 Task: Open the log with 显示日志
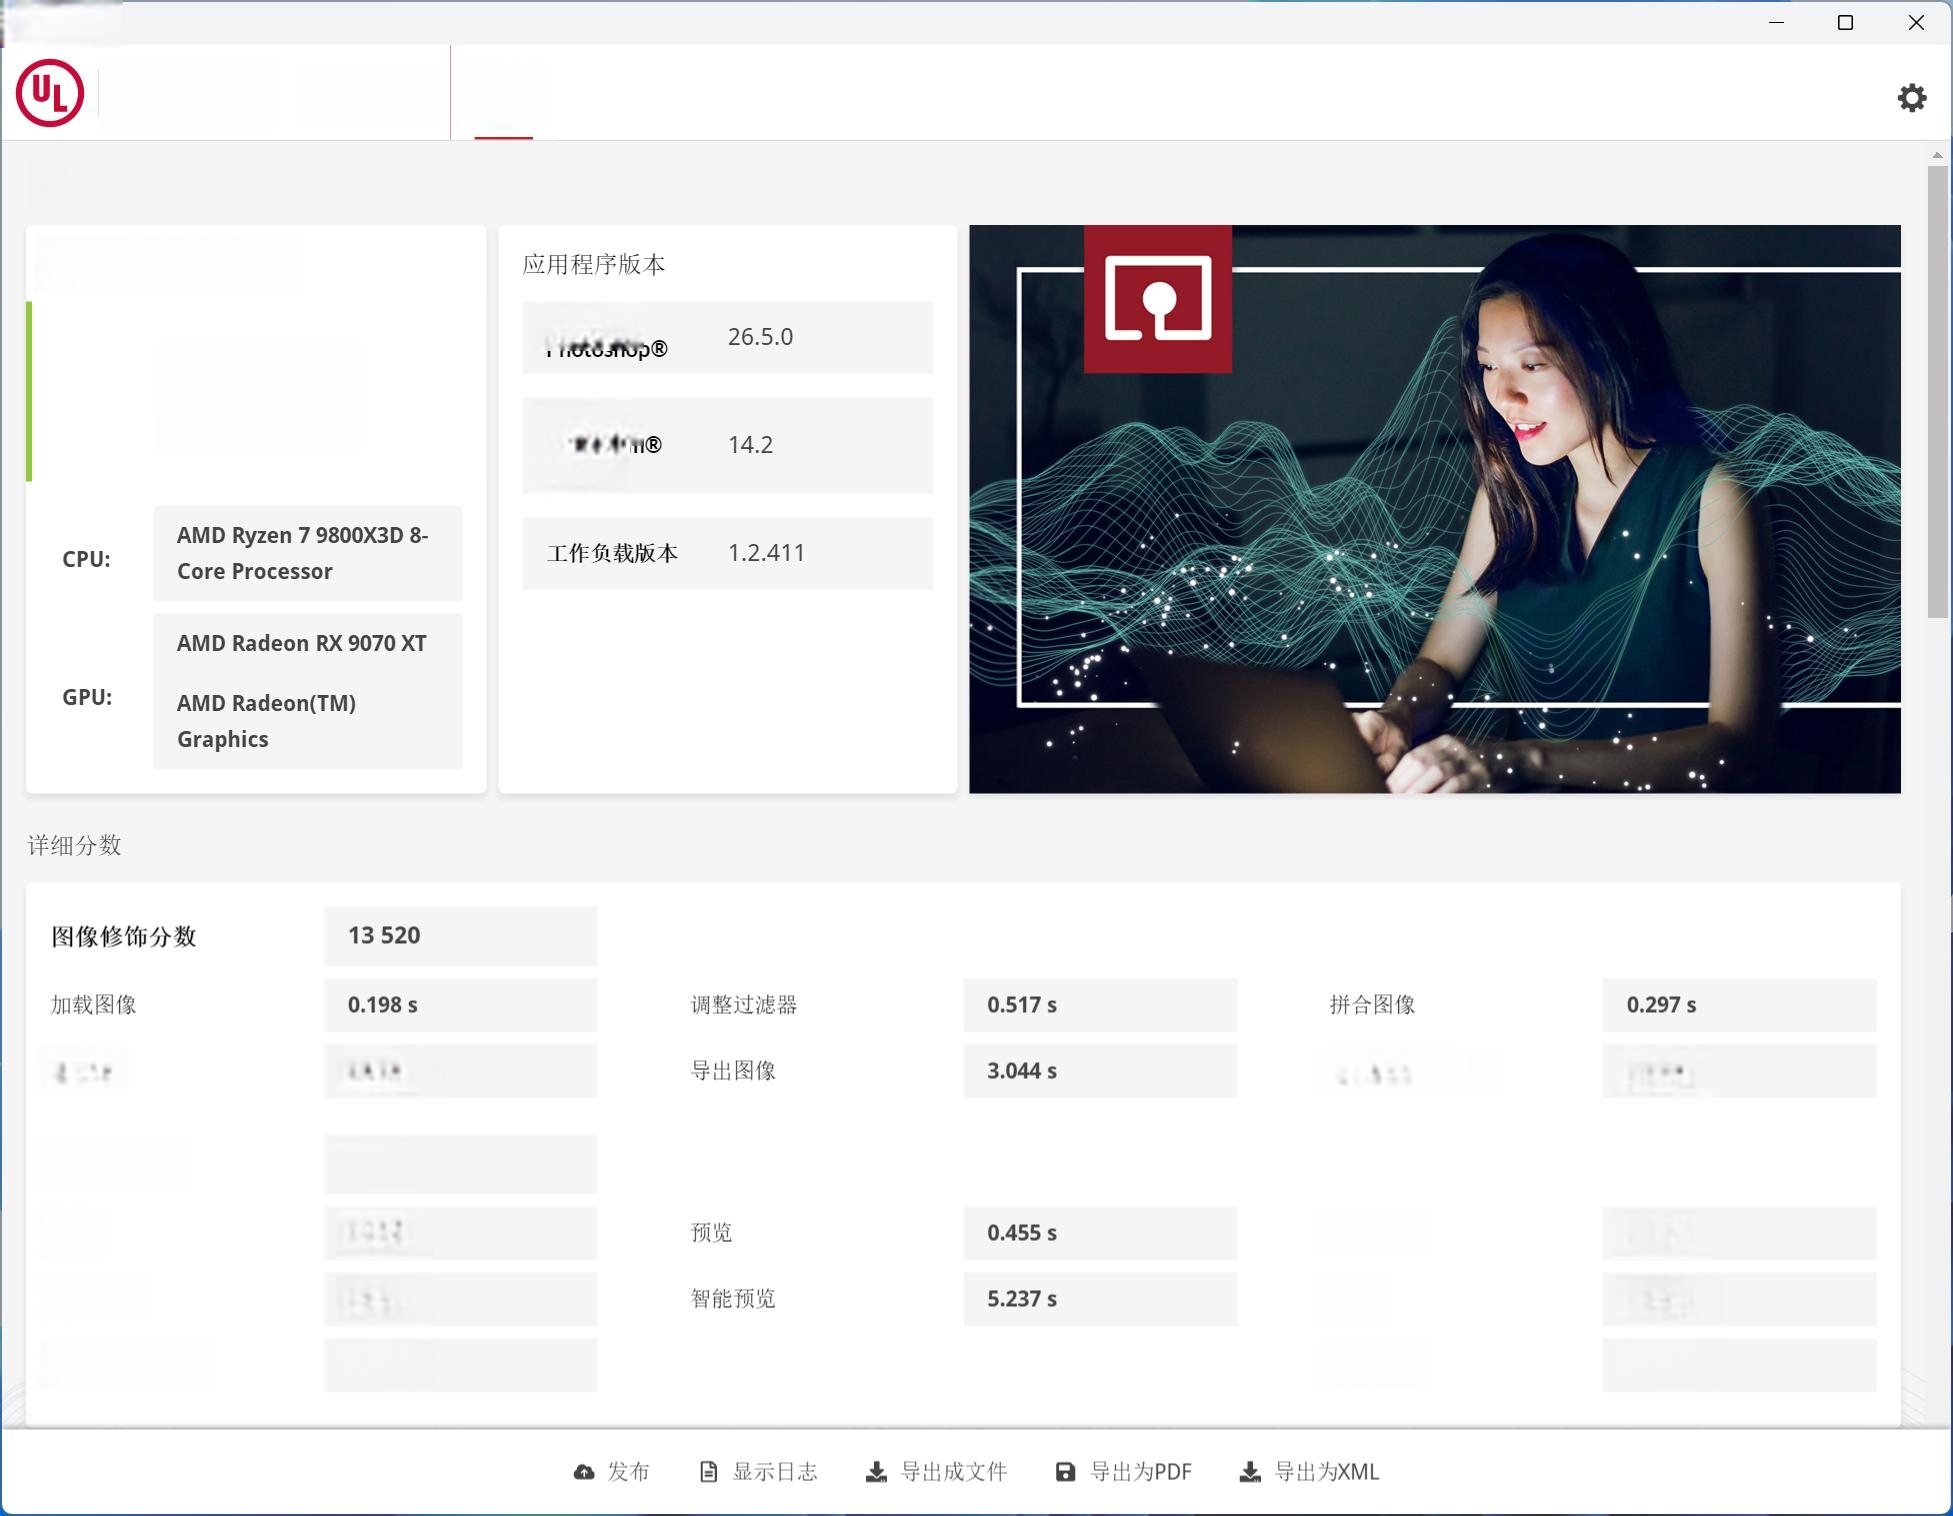(x=758, y=1472)
